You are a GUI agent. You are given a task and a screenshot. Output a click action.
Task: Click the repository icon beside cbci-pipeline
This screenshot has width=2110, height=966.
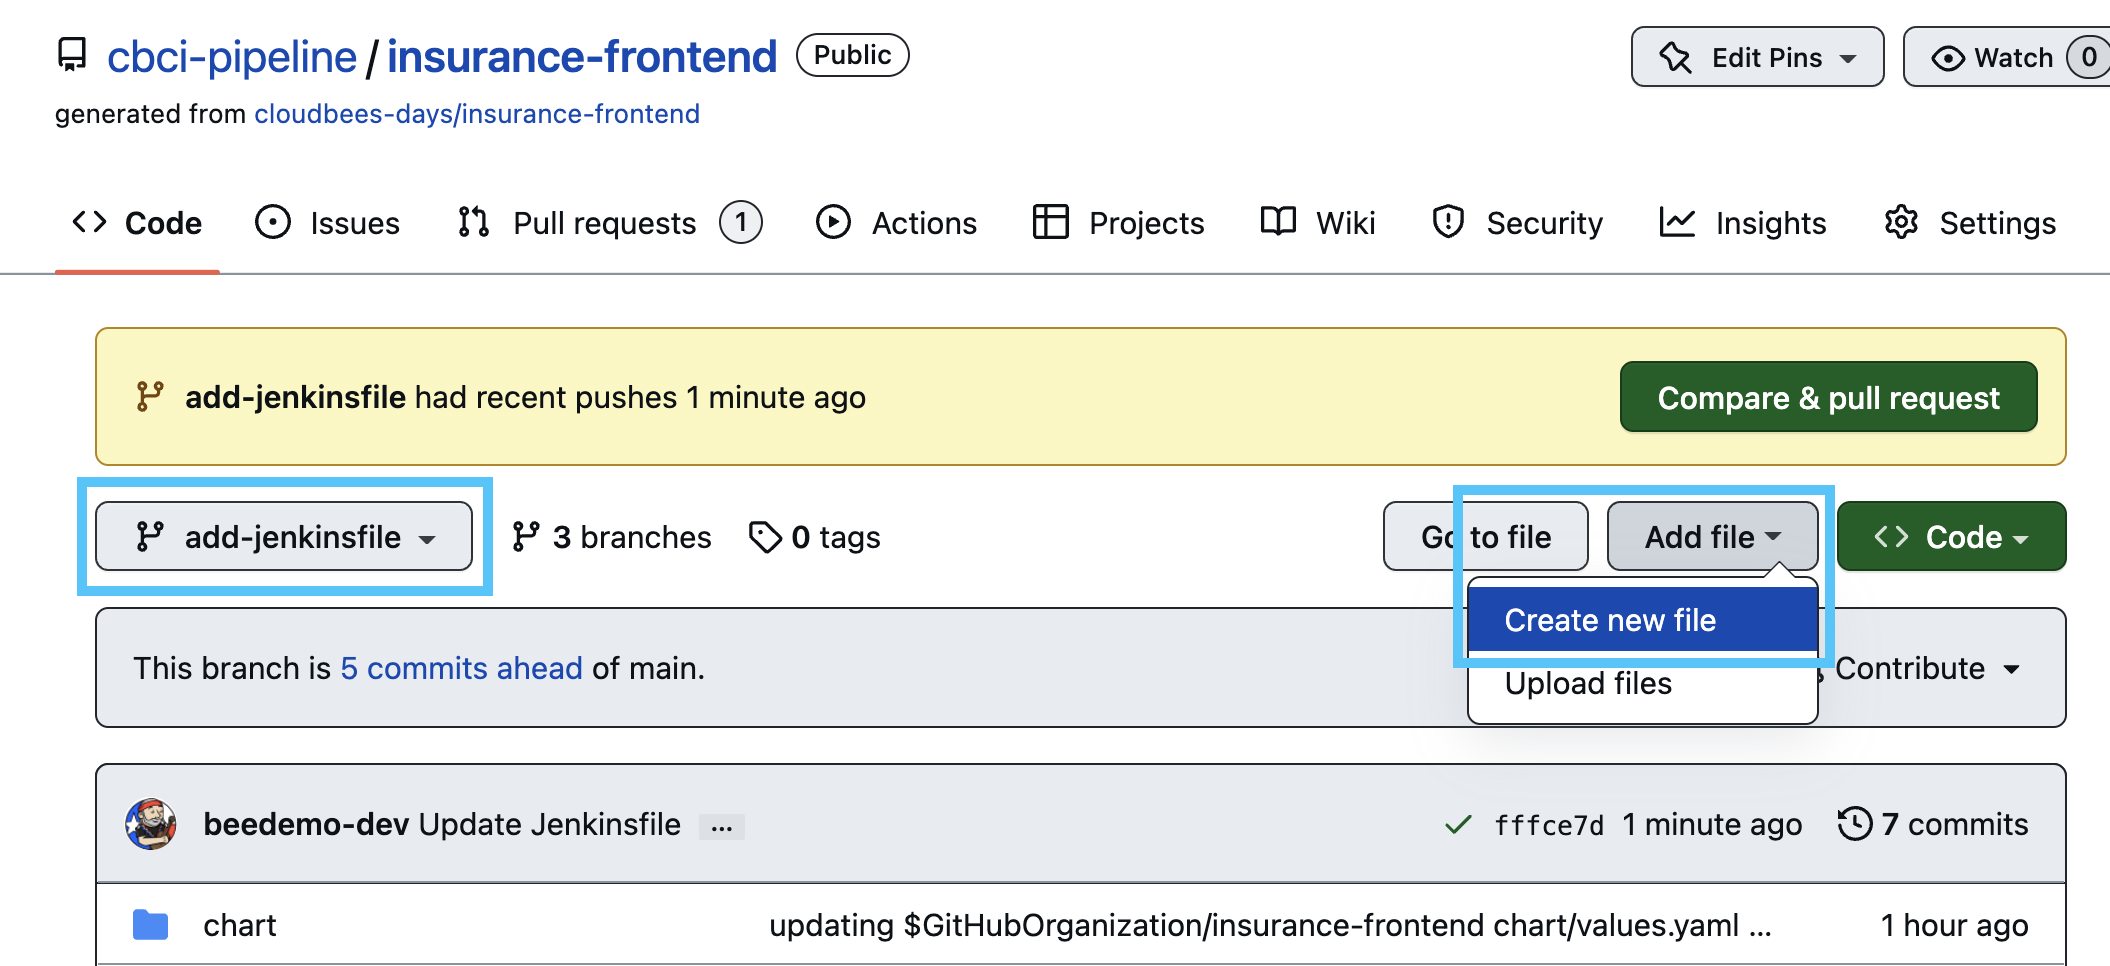click(x=72, y=55)
